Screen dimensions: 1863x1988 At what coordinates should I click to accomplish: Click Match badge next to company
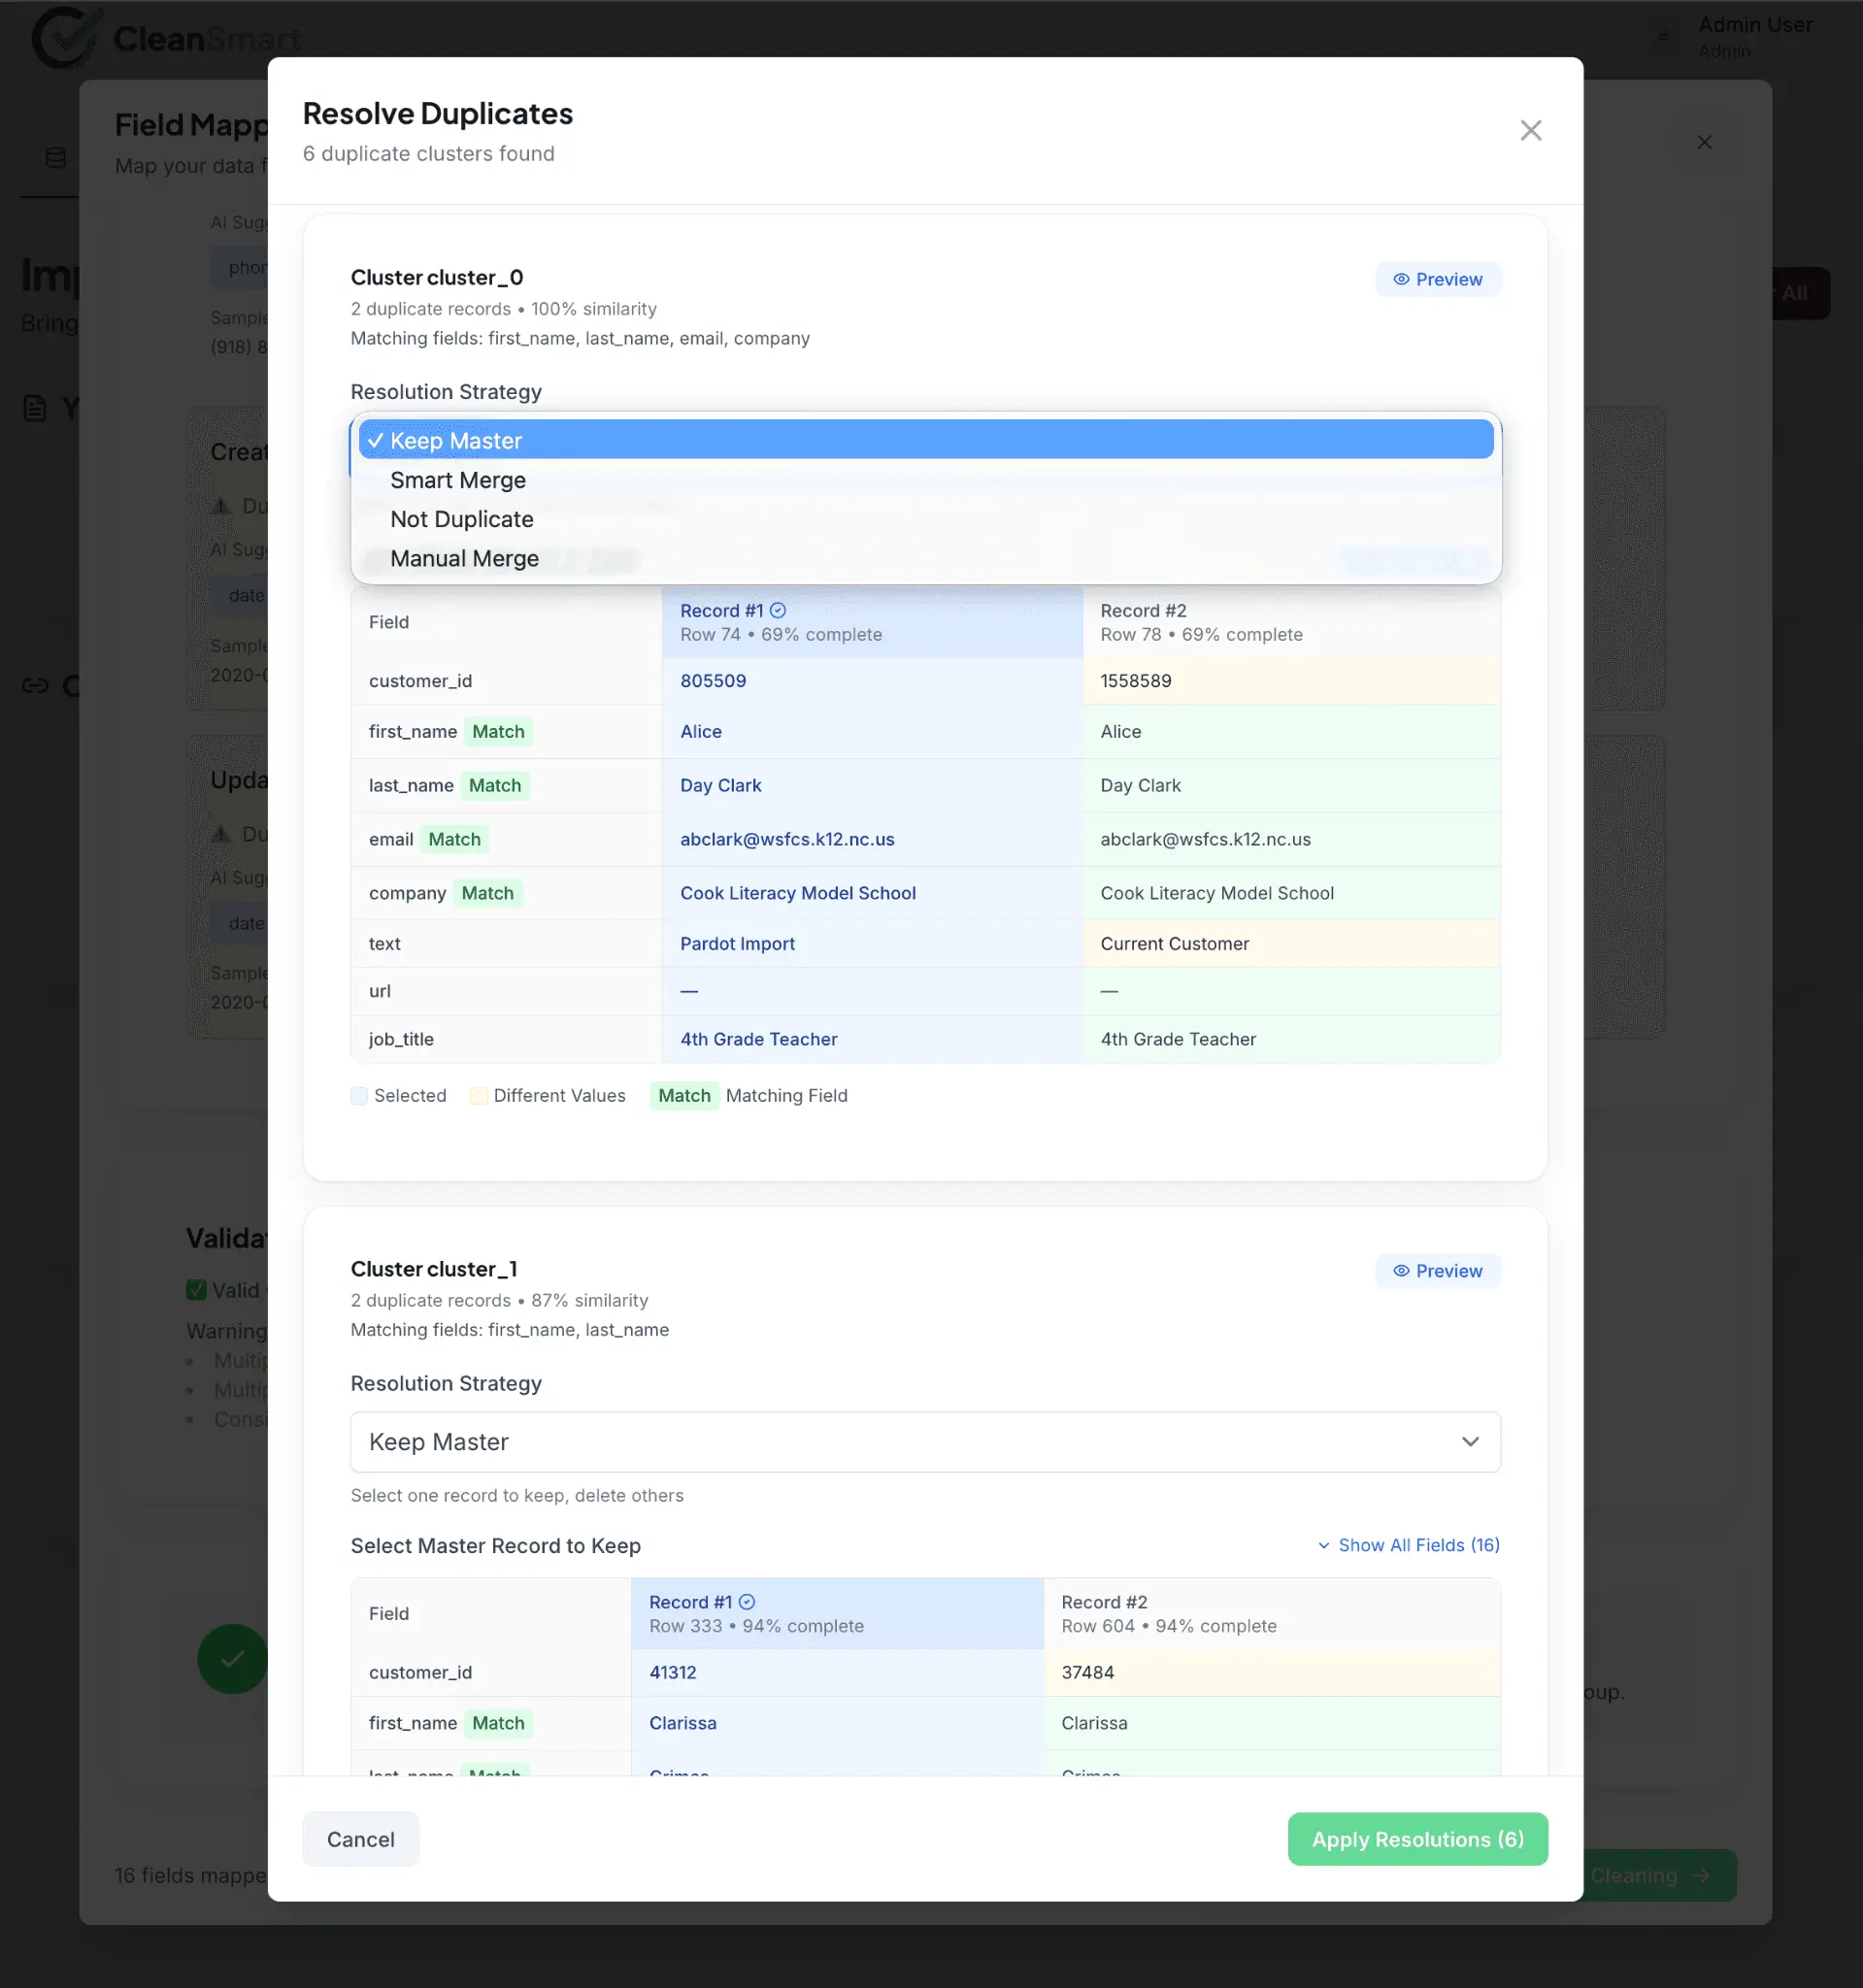tap(487, 894)
